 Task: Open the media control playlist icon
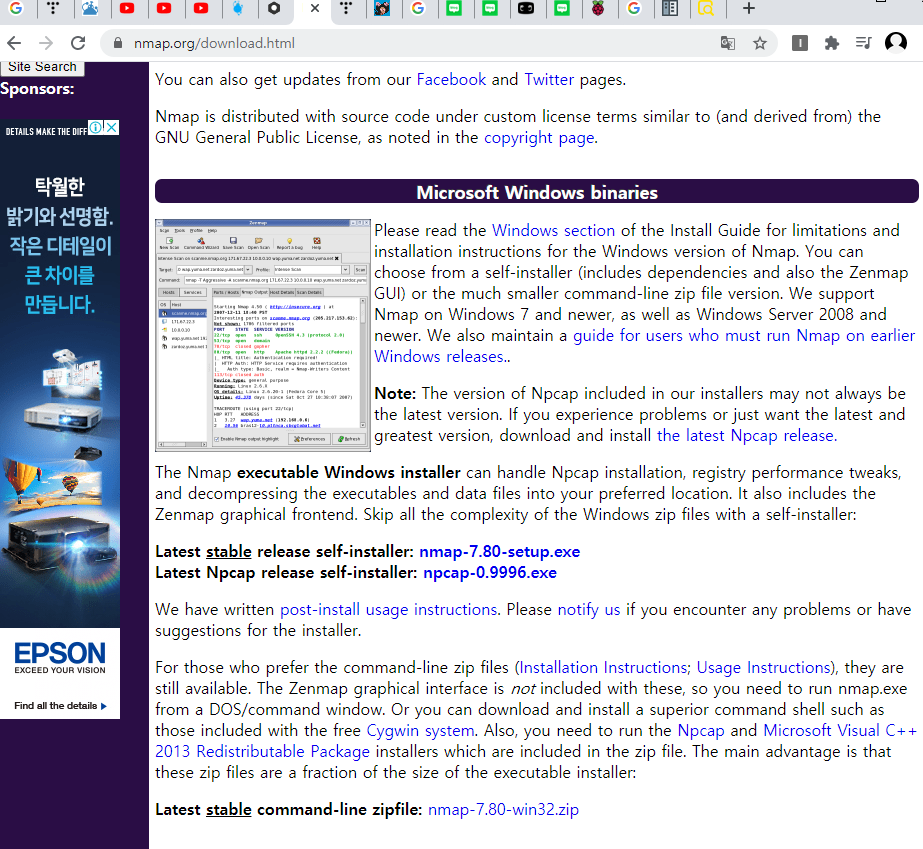point(864,43)
